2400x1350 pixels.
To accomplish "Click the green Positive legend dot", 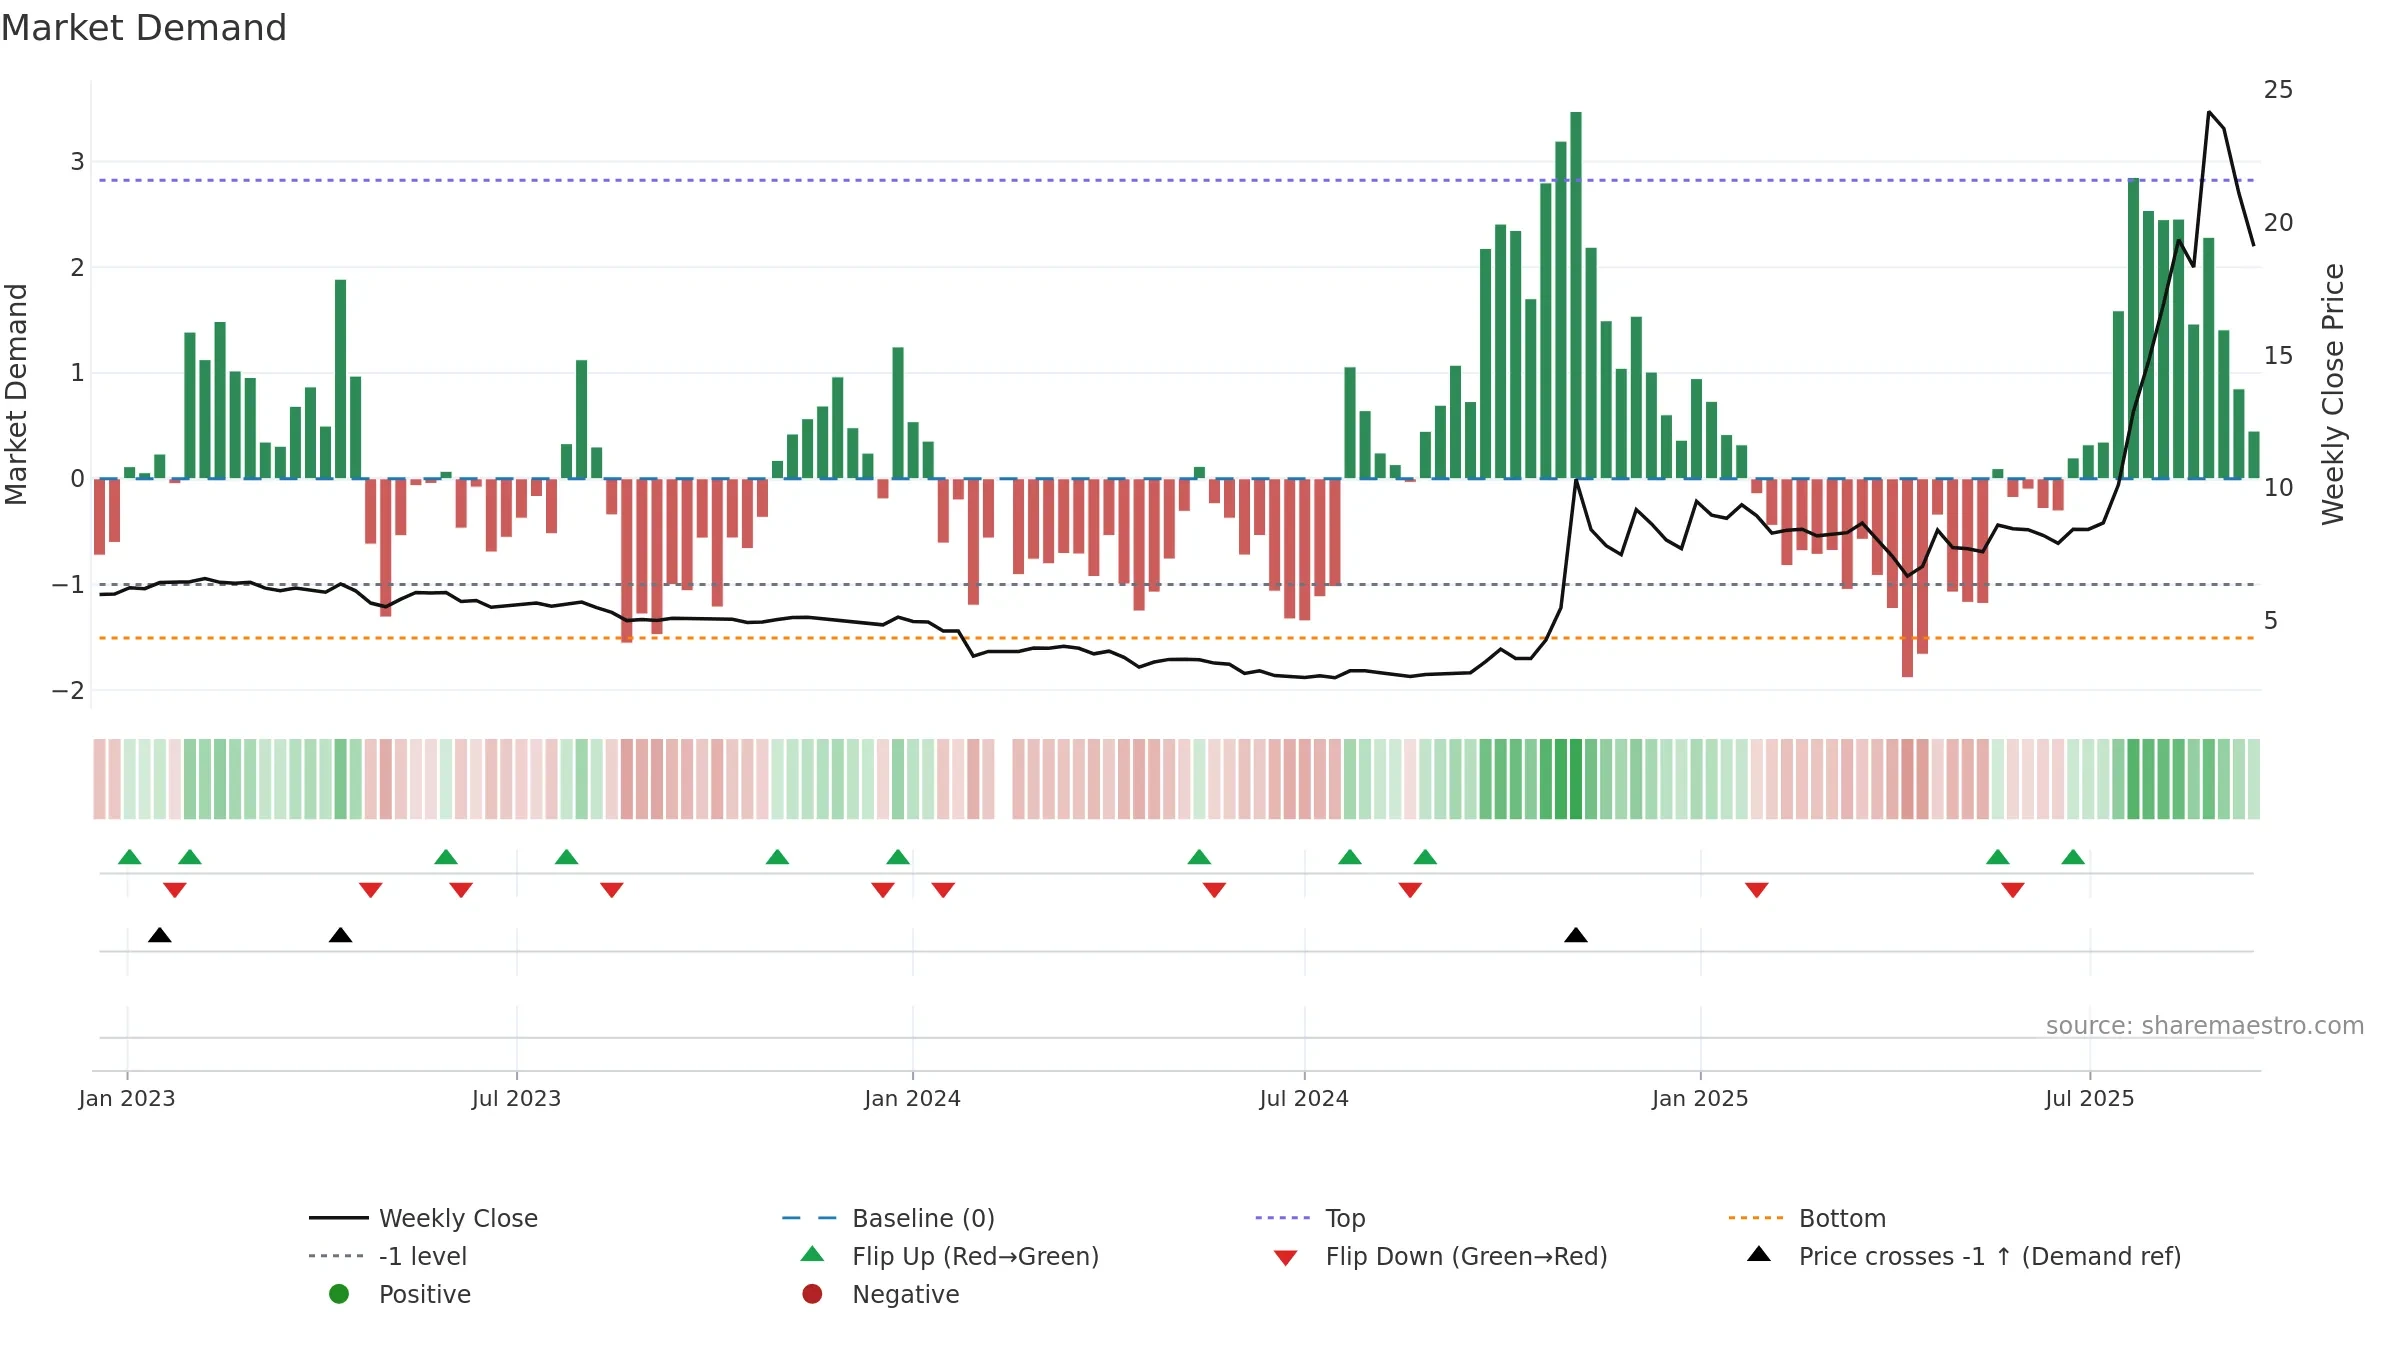I will coord(339,1294).
